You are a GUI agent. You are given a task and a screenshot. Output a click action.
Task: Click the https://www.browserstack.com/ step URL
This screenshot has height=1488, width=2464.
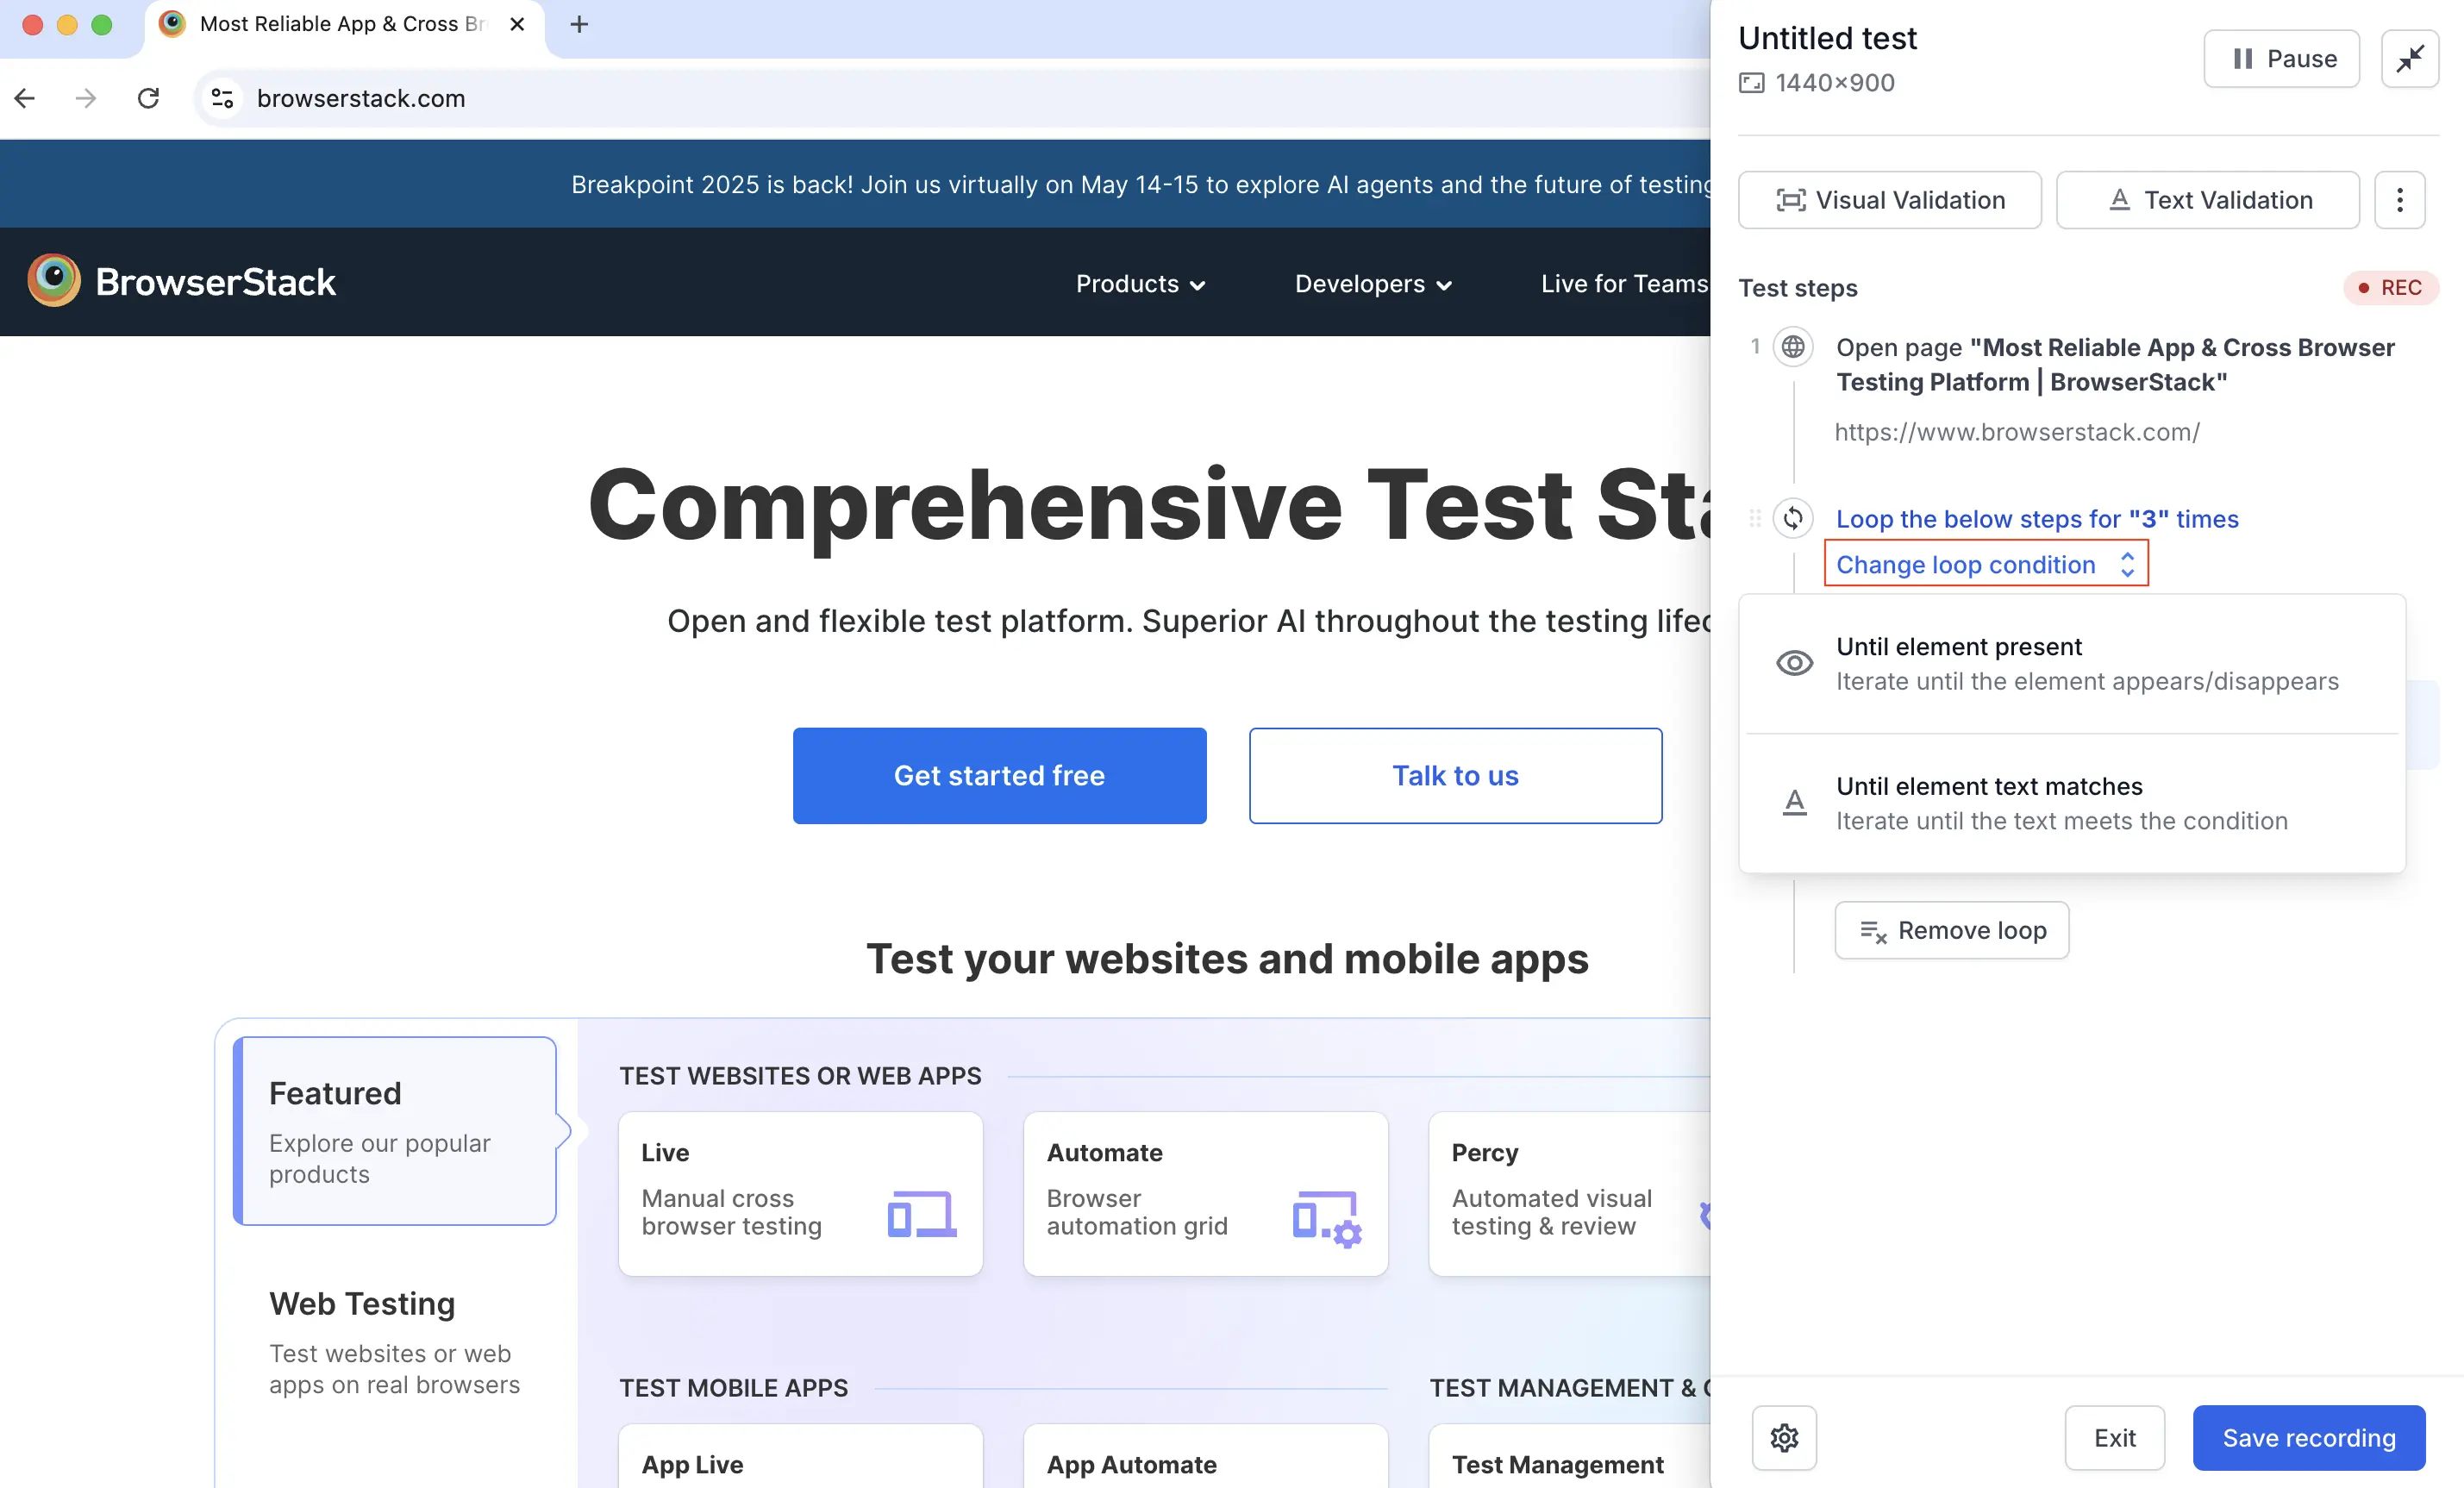click(2017, 432)
